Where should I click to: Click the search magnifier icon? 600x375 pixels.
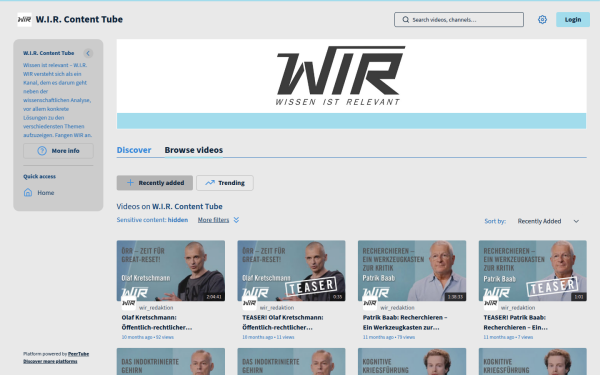[406, 20]
